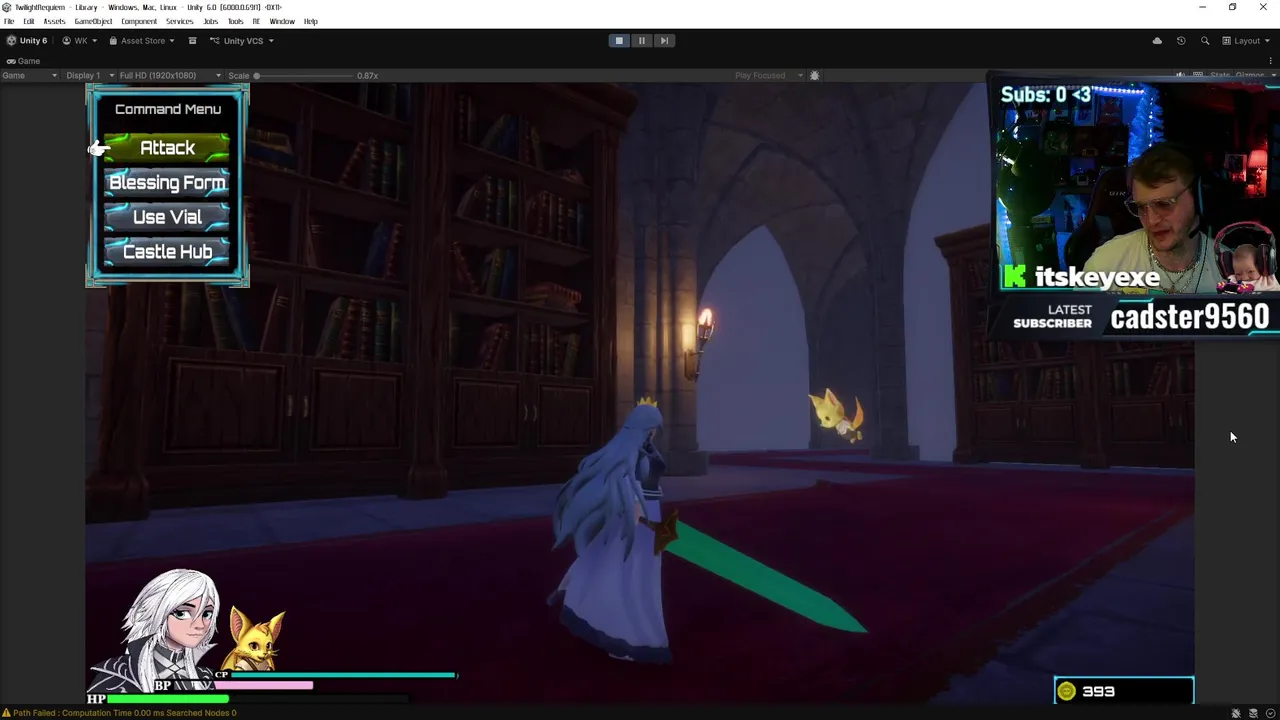Screen dimensions: 1280x720
Task: Open the Asset Store dropdown
Action: point(142,41)
